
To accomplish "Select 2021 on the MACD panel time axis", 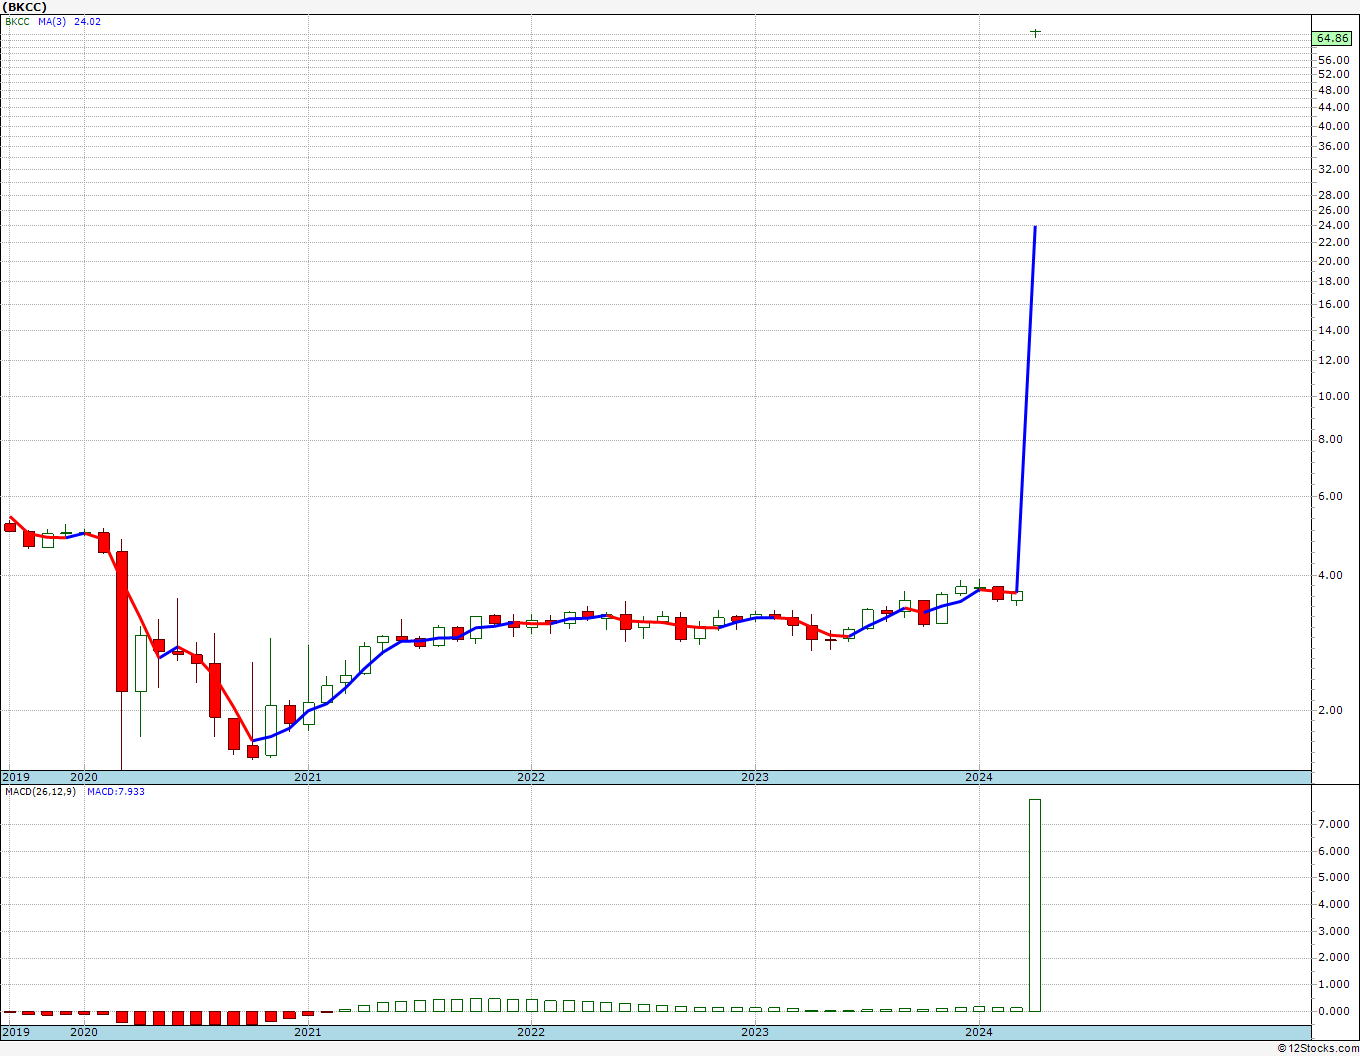I will (x=308, y=1032).
